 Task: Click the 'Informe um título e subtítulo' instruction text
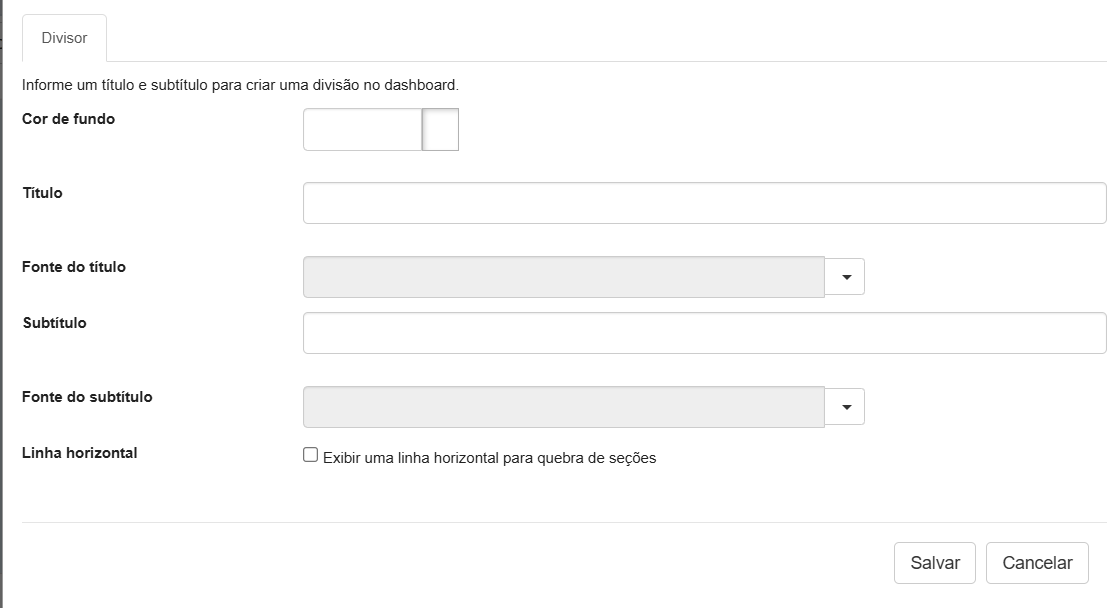pos(240,85)
